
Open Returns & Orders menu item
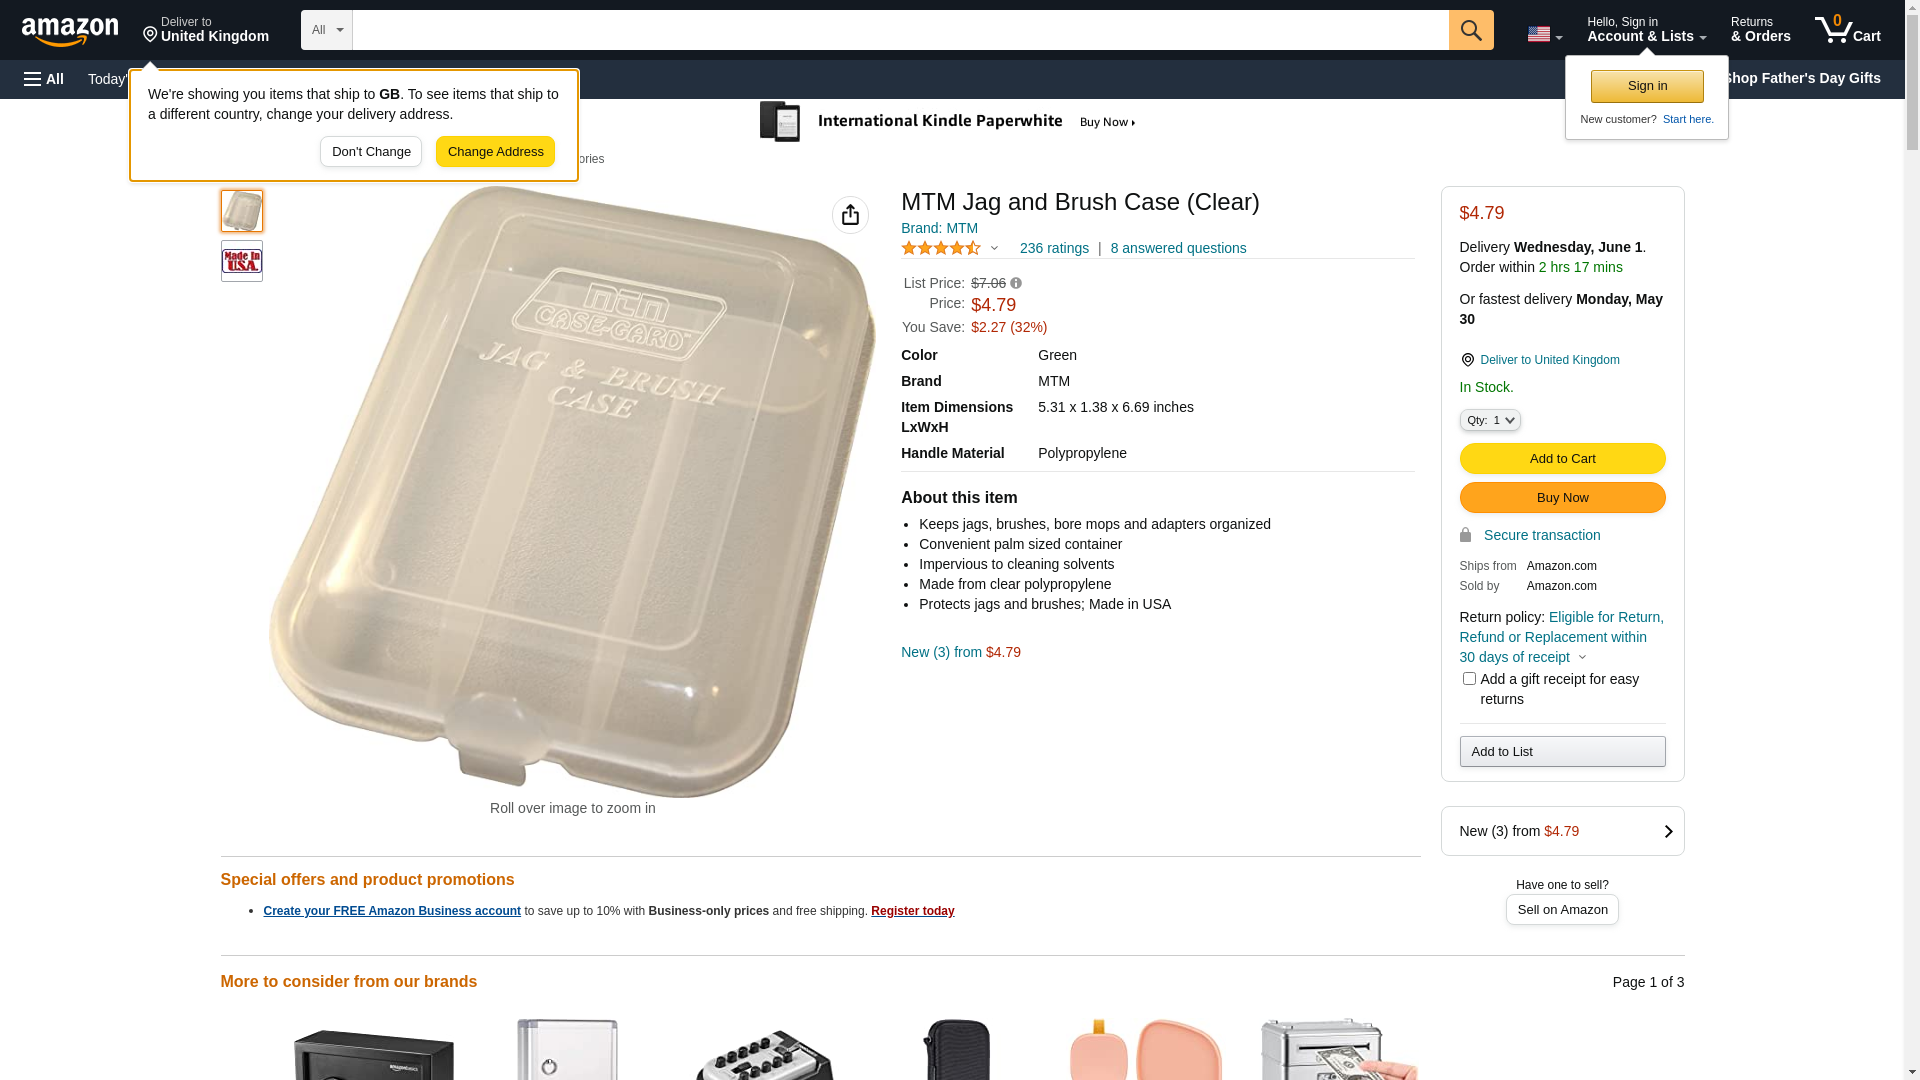(x=1760, y=30)
